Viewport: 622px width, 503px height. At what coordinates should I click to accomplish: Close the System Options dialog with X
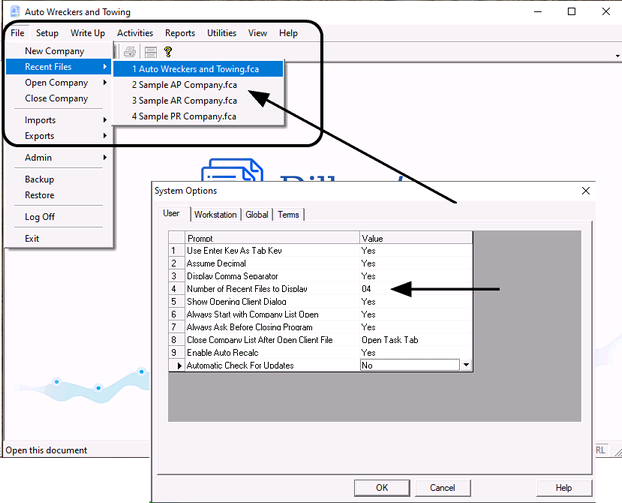pyautogui.click(x=586, y=191)
